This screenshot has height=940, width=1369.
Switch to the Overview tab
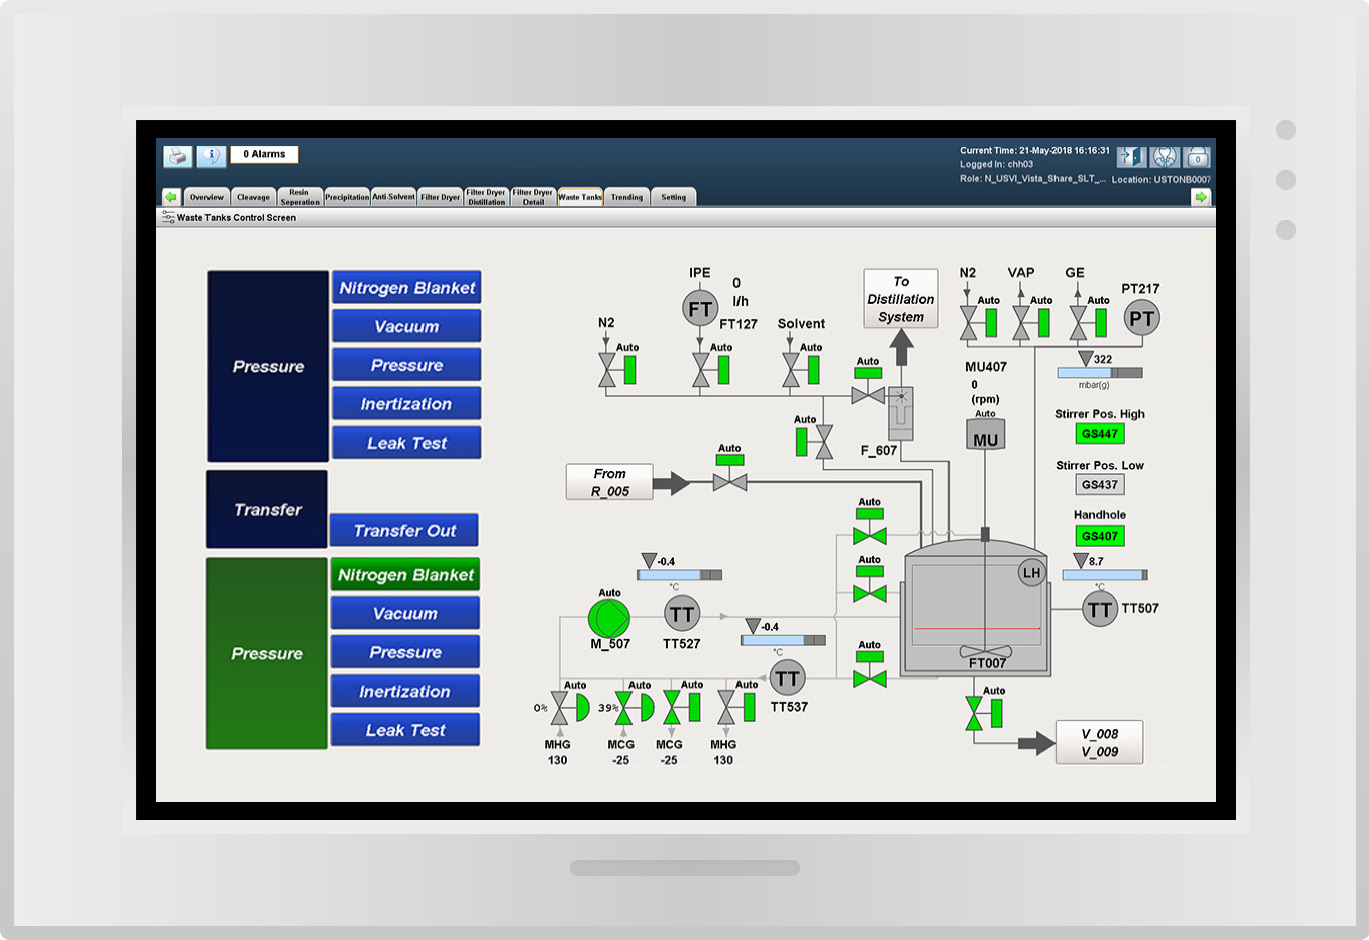point(207,197)
